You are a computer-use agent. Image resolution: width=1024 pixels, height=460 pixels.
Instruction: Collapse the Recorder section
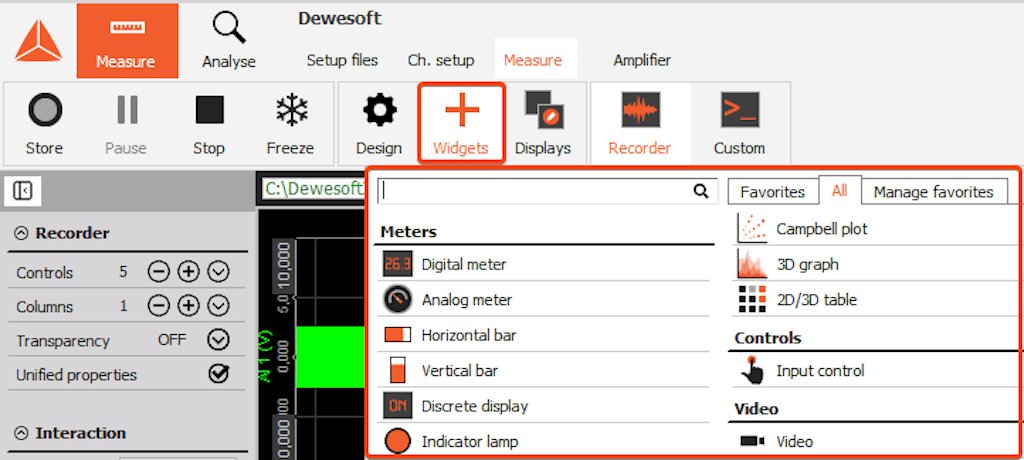coord(22,233)
